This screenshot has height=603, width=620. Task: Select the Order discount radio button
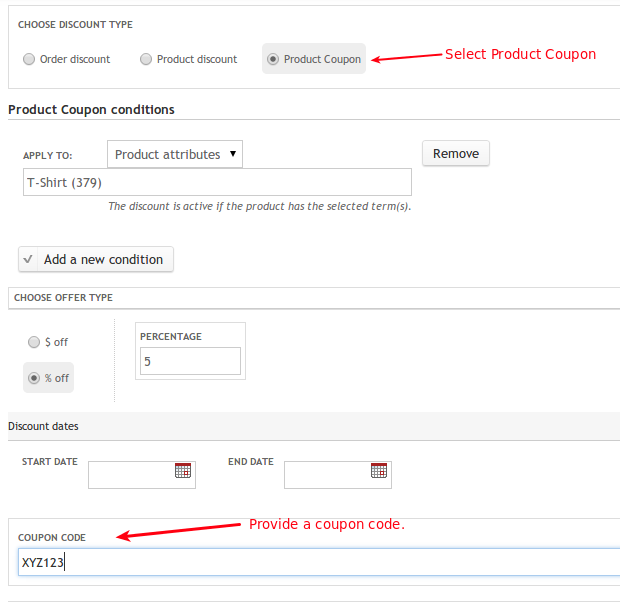(x=29, y=59)
